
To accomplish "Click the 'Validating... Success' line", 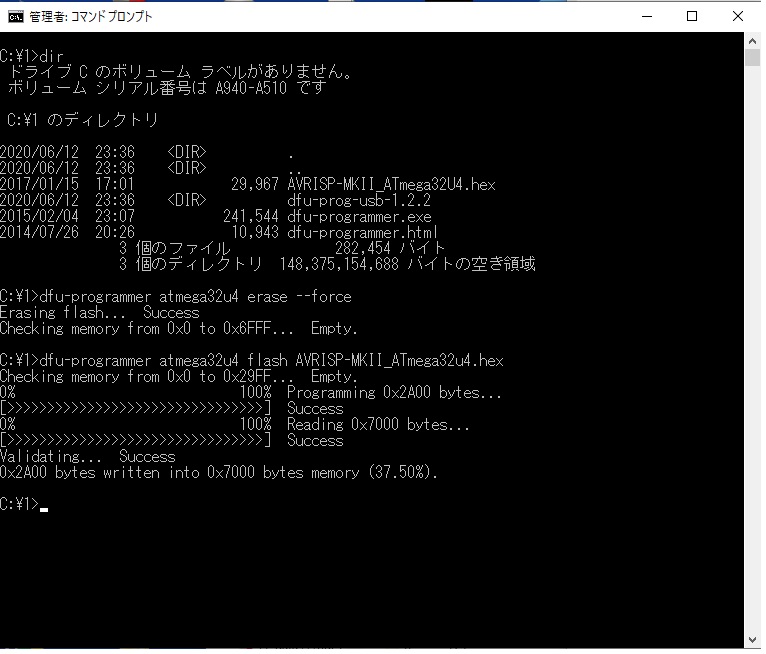I will (88, 457).
